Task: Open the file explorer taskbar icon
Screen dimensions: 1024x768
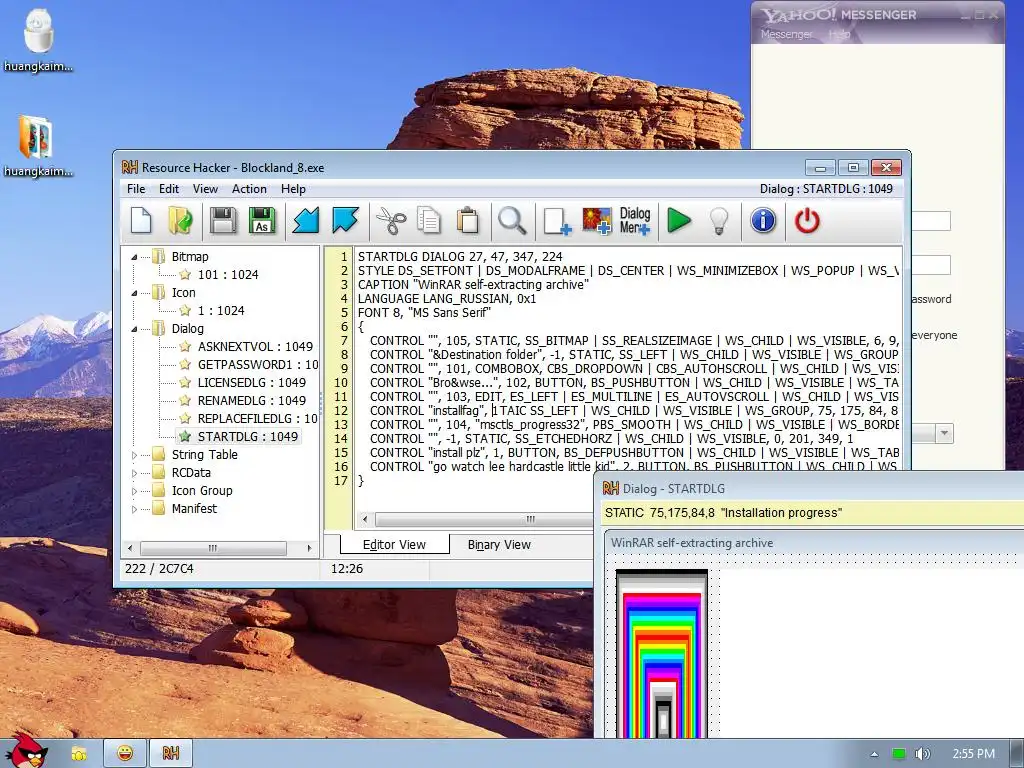Action: click(79, 754)
